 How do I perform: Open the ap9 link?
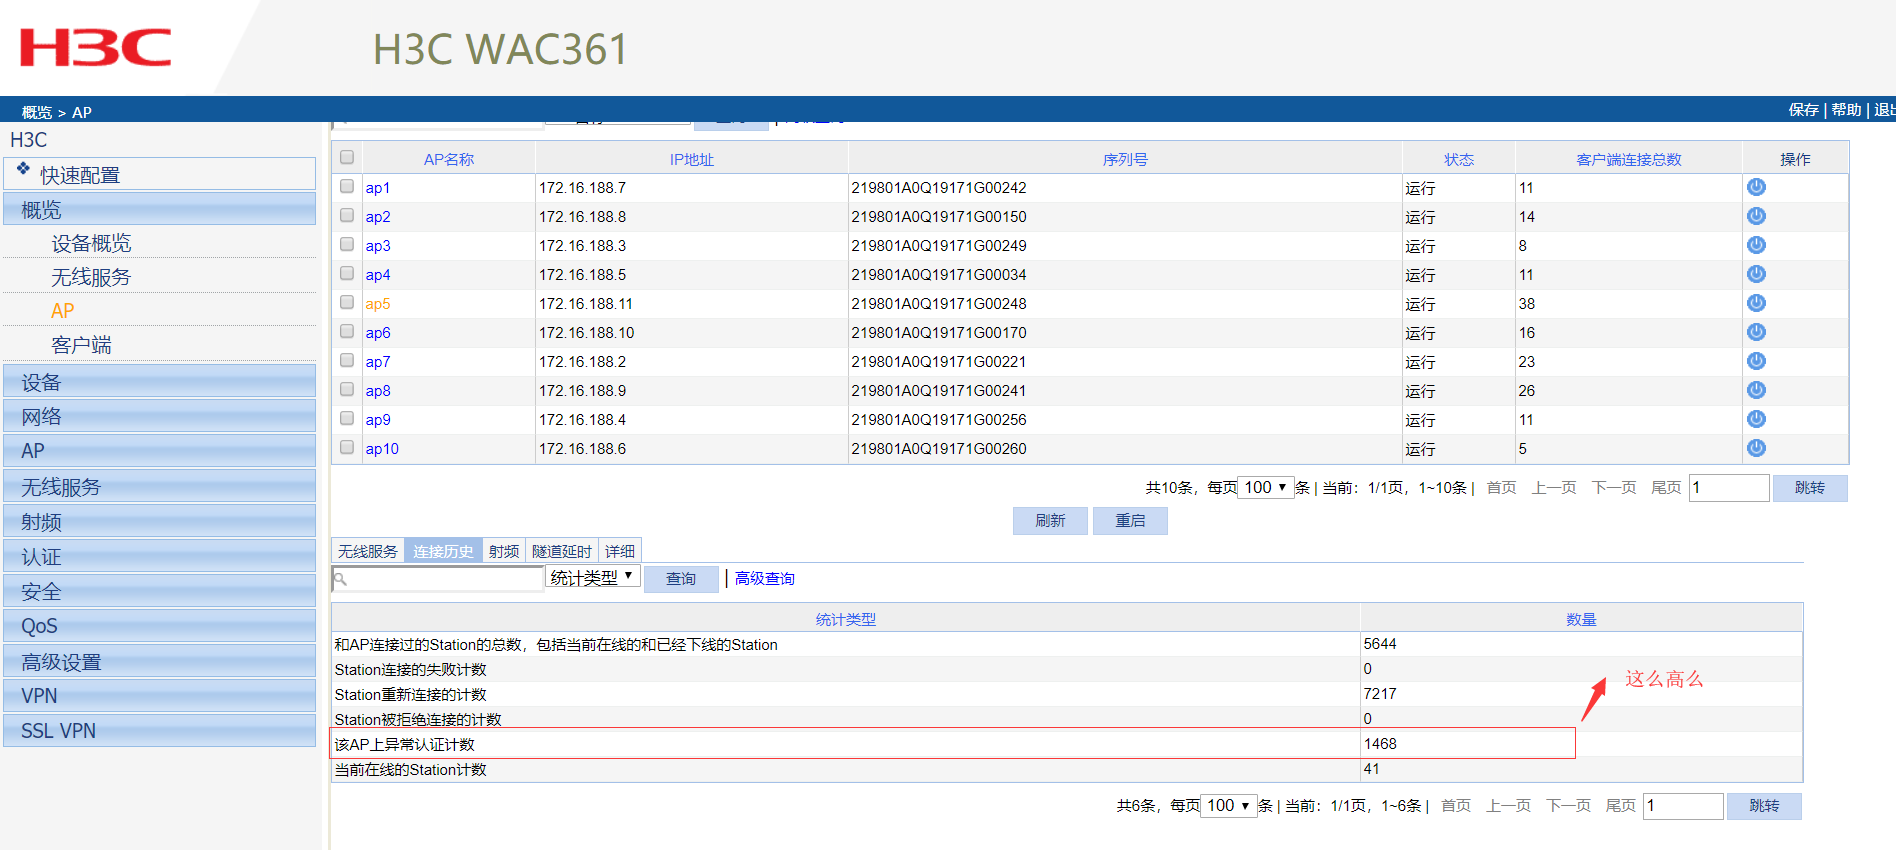coord(378,420)
